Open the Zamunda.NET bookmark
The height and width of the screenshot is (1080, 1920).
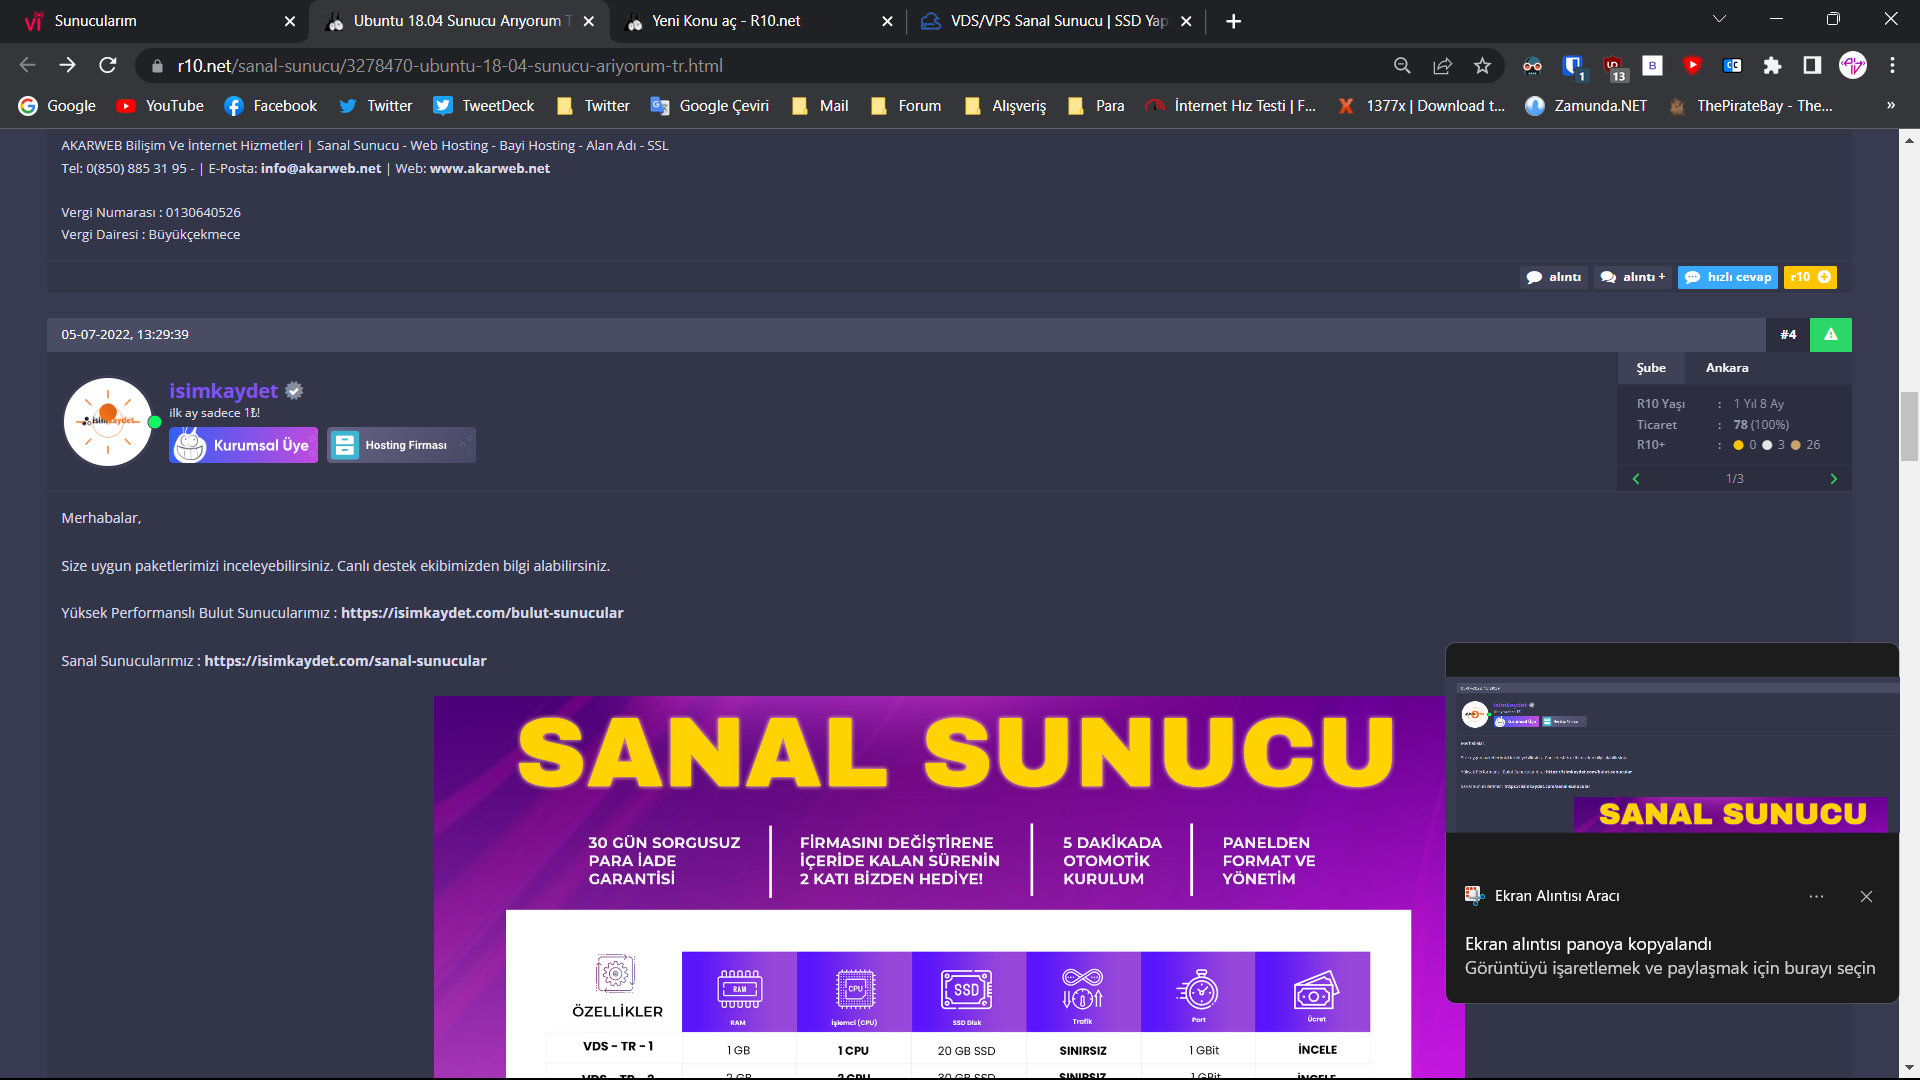click(x=1586, y=106)
